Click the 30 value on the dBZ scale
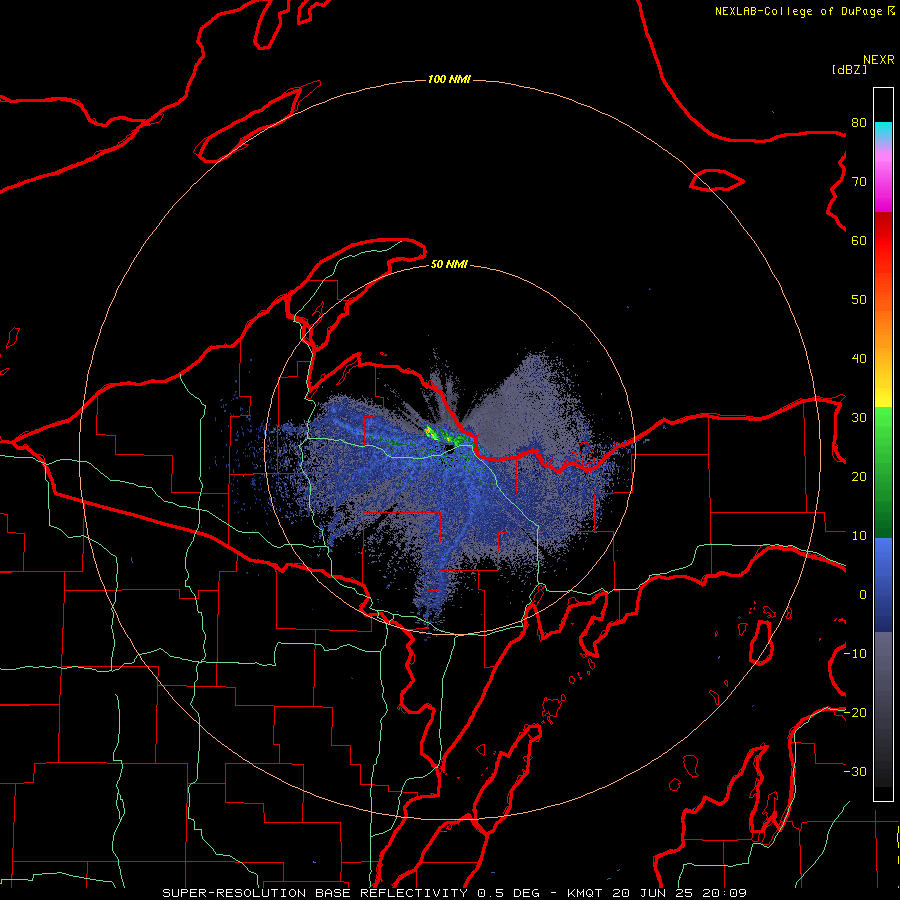The width and height of the screenshot is (900, 900). 859,417
